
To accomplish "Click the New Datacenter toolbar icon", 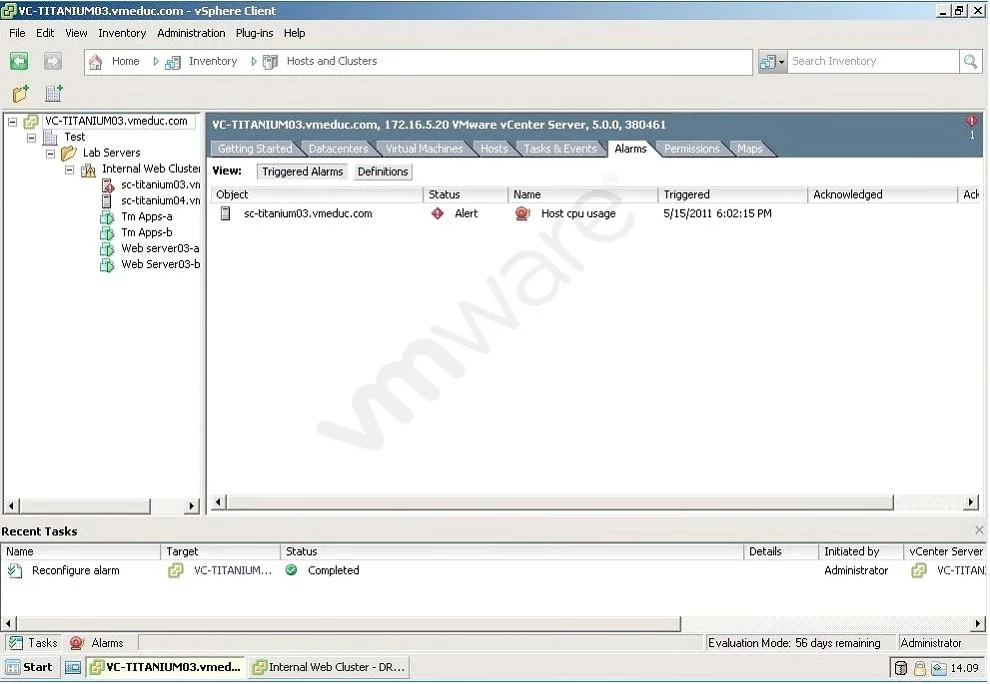I will [54, 93].
